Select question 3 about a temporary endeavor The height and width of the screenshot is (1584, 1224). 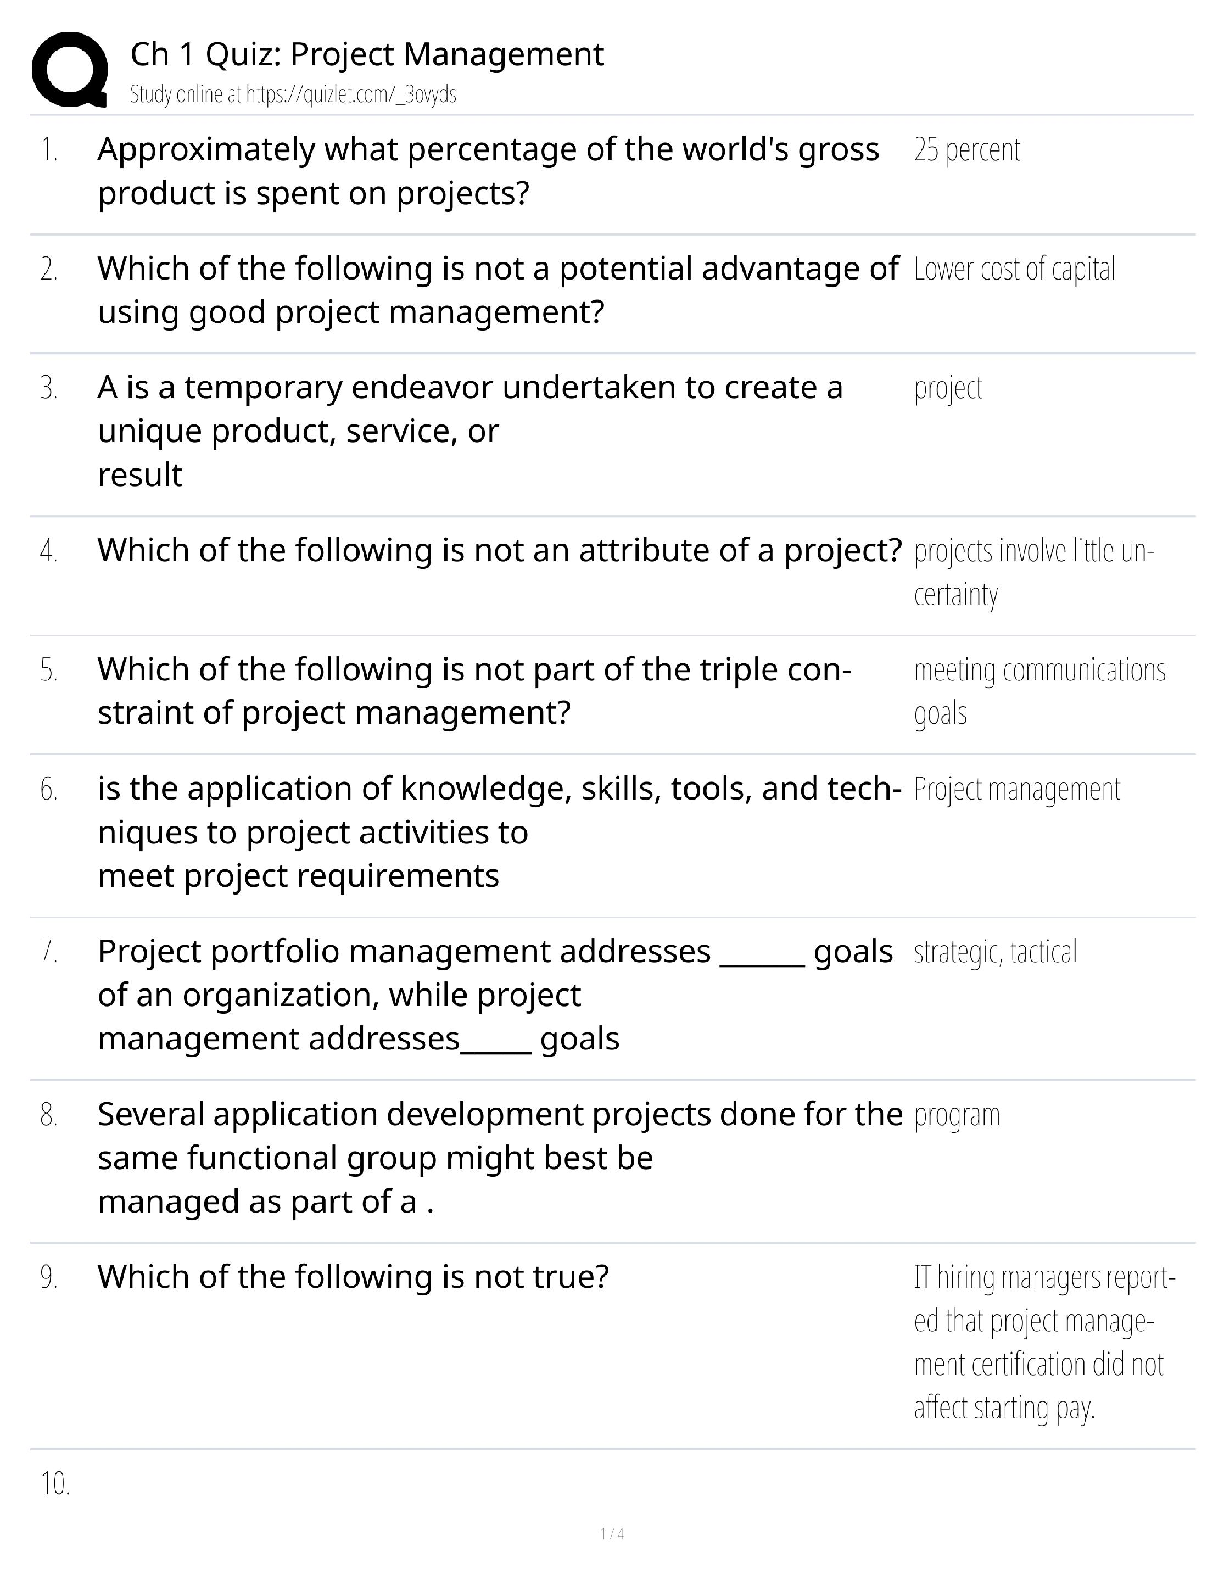470,430
